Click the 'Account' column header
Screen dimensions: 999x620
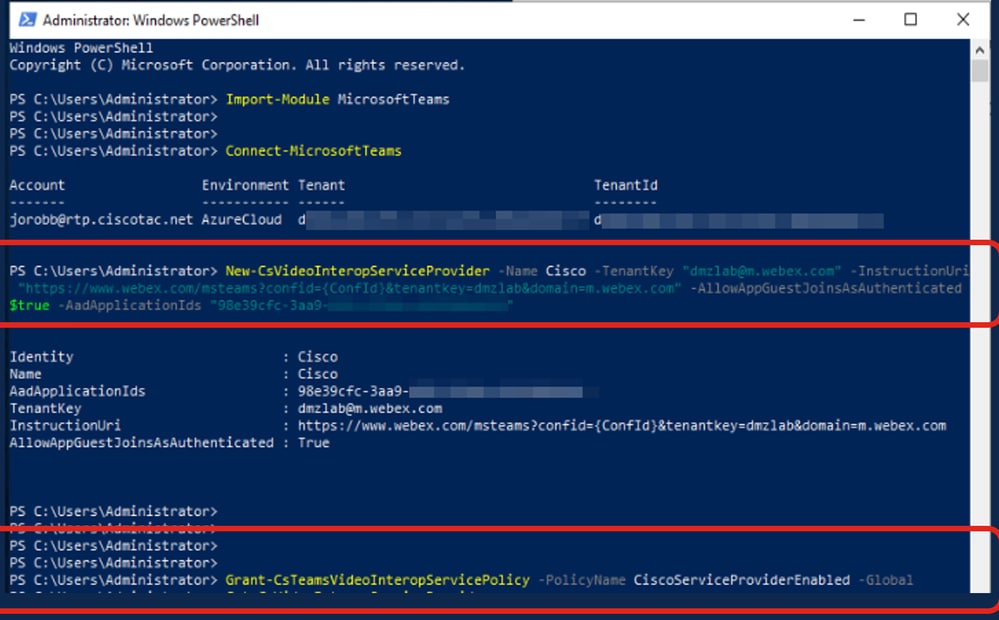coord(37,185)
